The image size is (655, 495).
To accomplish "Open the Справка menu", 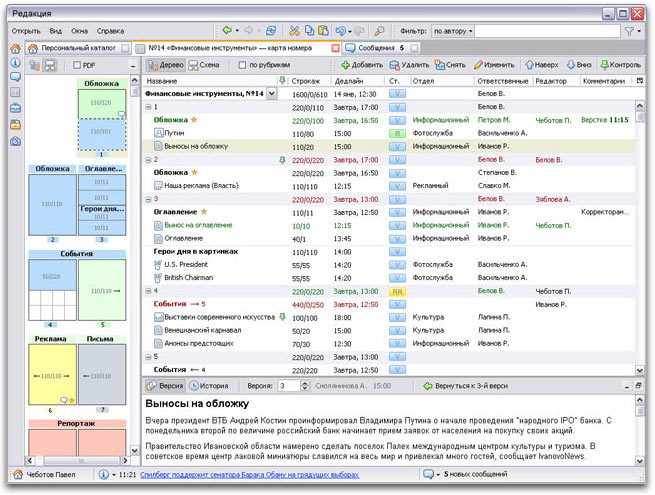I will click(111, 31).
